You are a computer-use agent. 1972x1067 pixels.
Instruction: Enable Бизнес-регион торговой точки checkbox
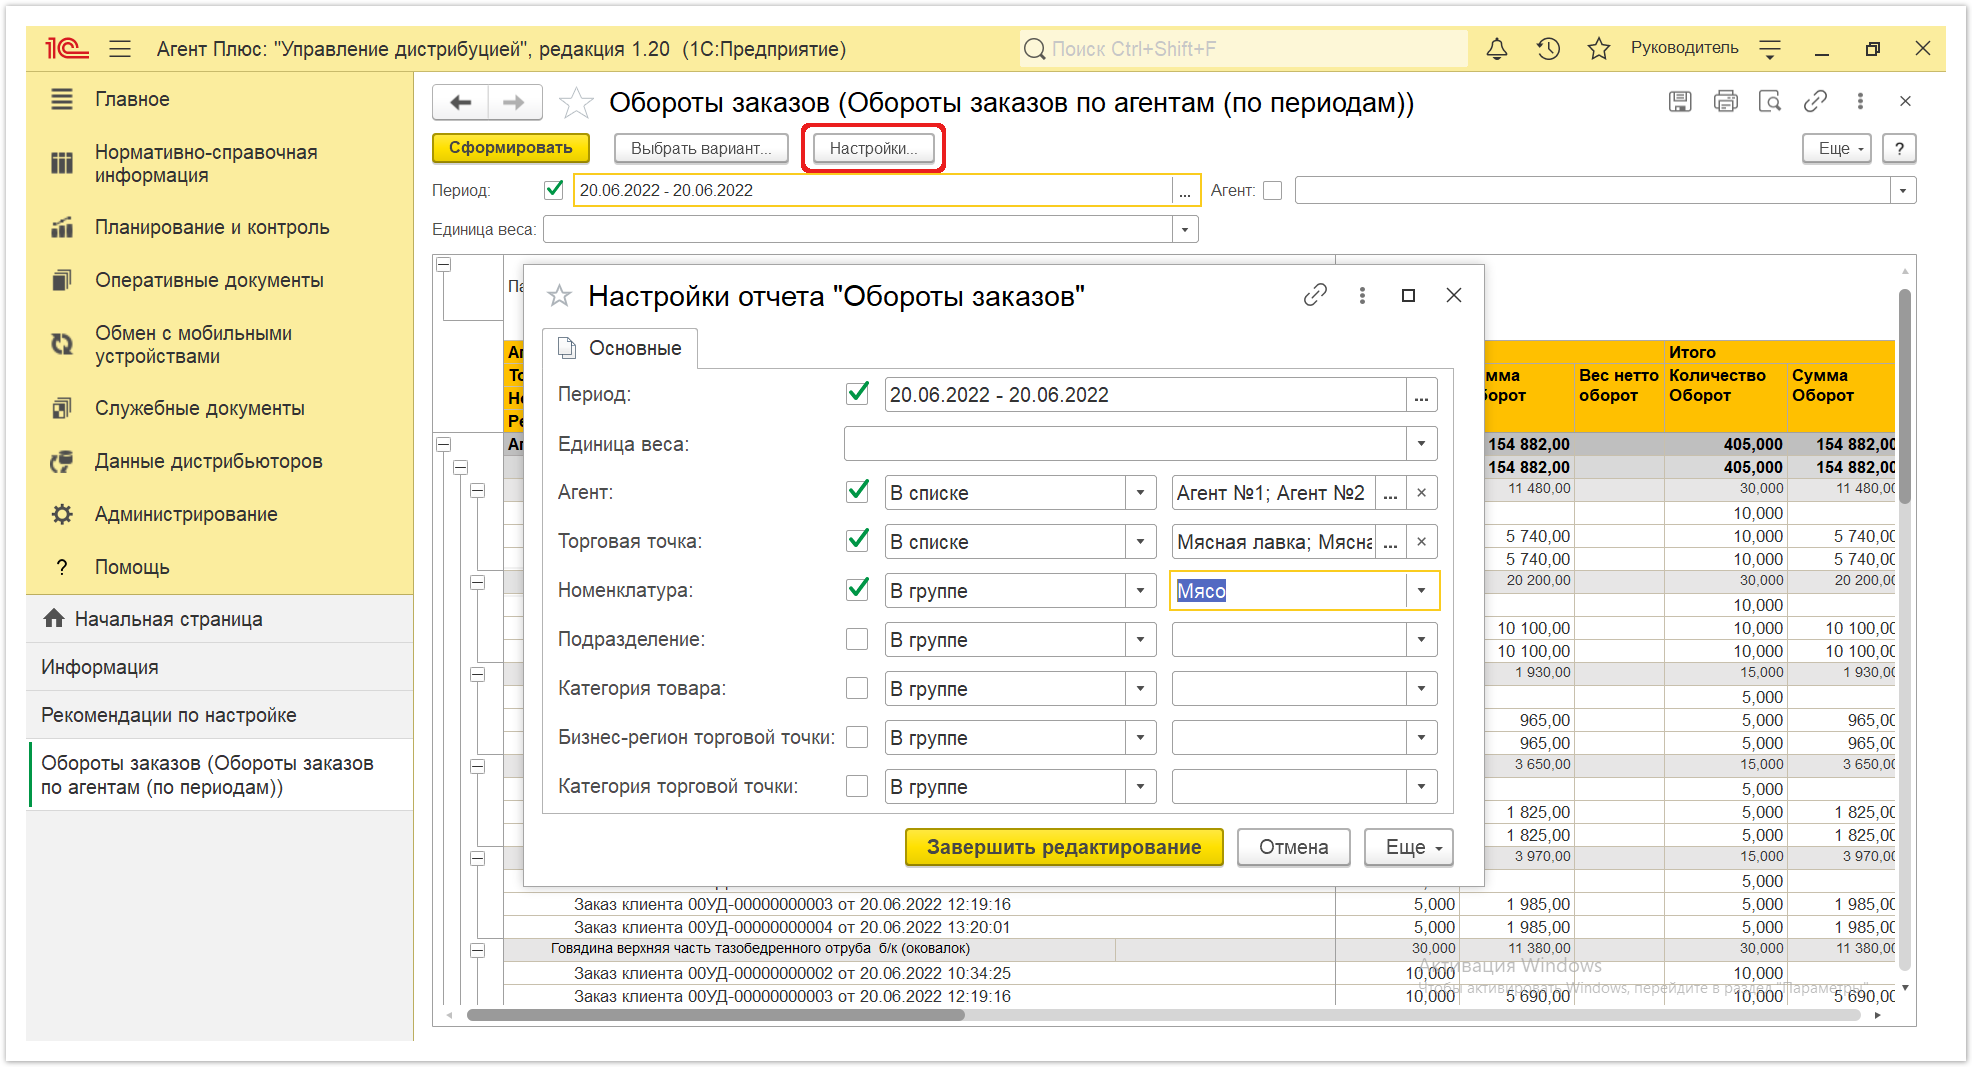pos(857,736)
